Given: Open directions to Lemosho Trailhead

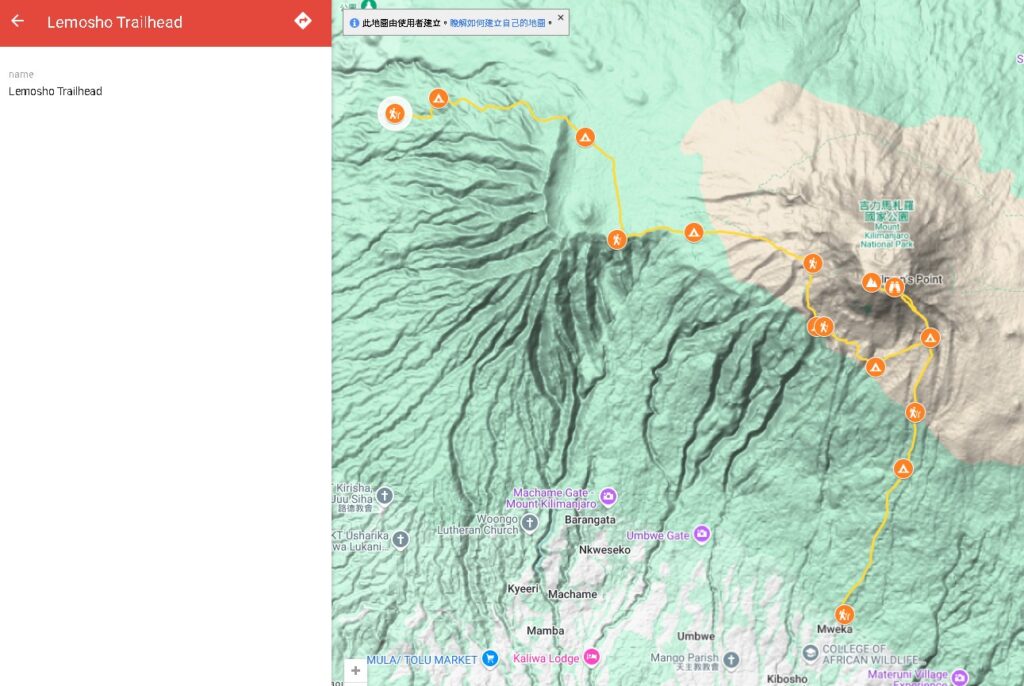Looking at the screenshot, I should 303,21.
